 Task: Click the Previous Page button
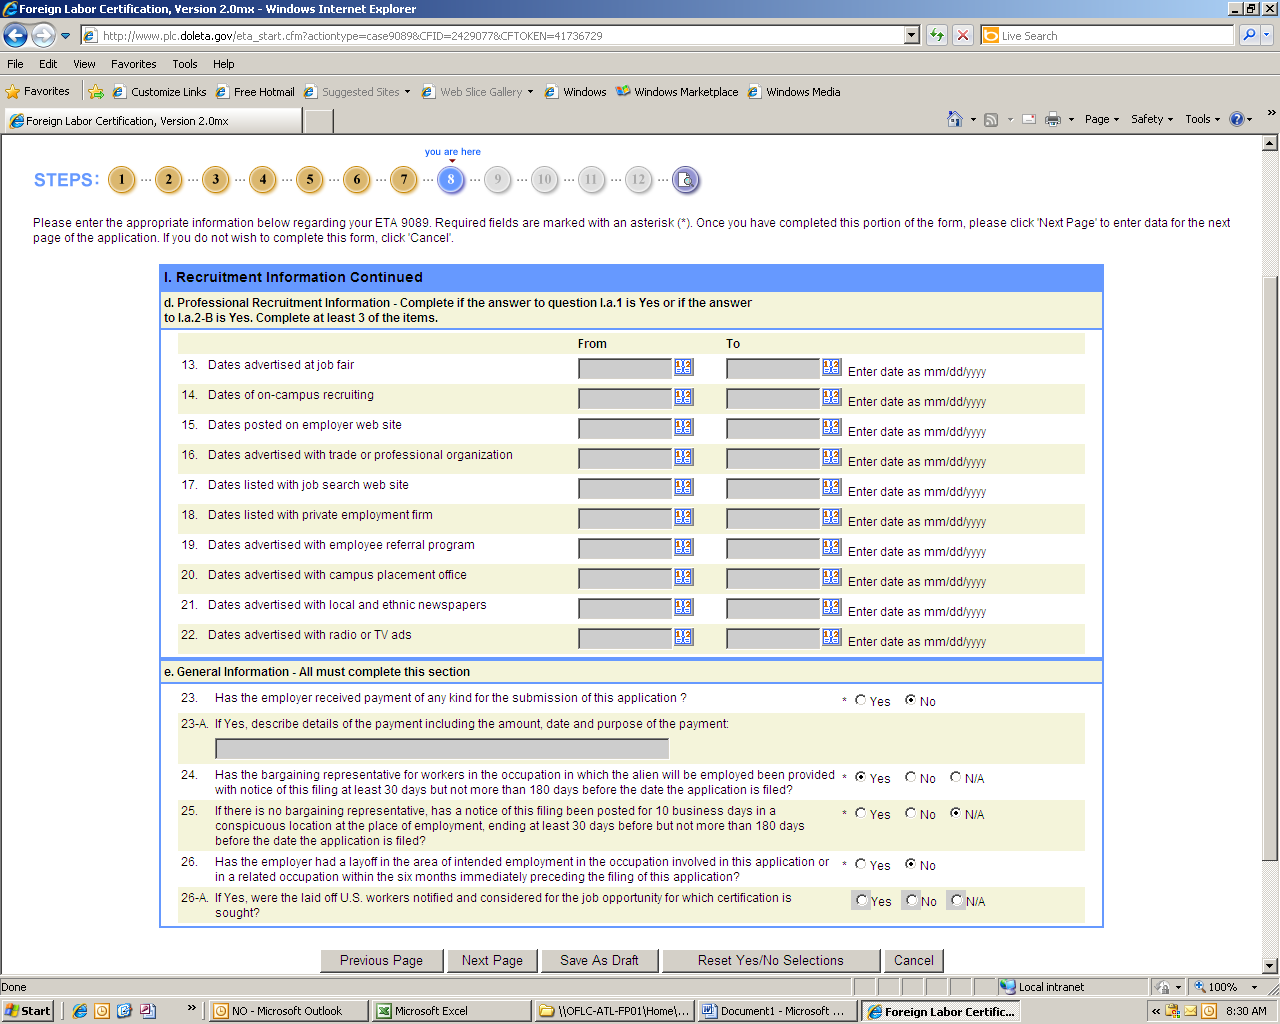pyautogui.click(x=381, y=960)
